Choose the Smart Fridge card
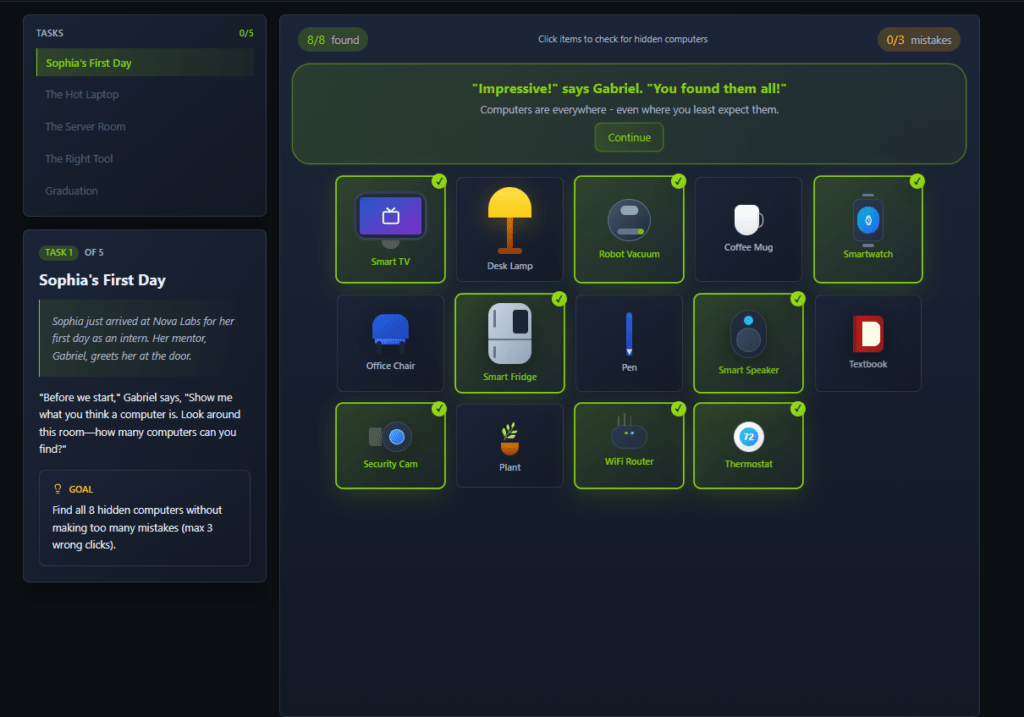 [510, 343]
